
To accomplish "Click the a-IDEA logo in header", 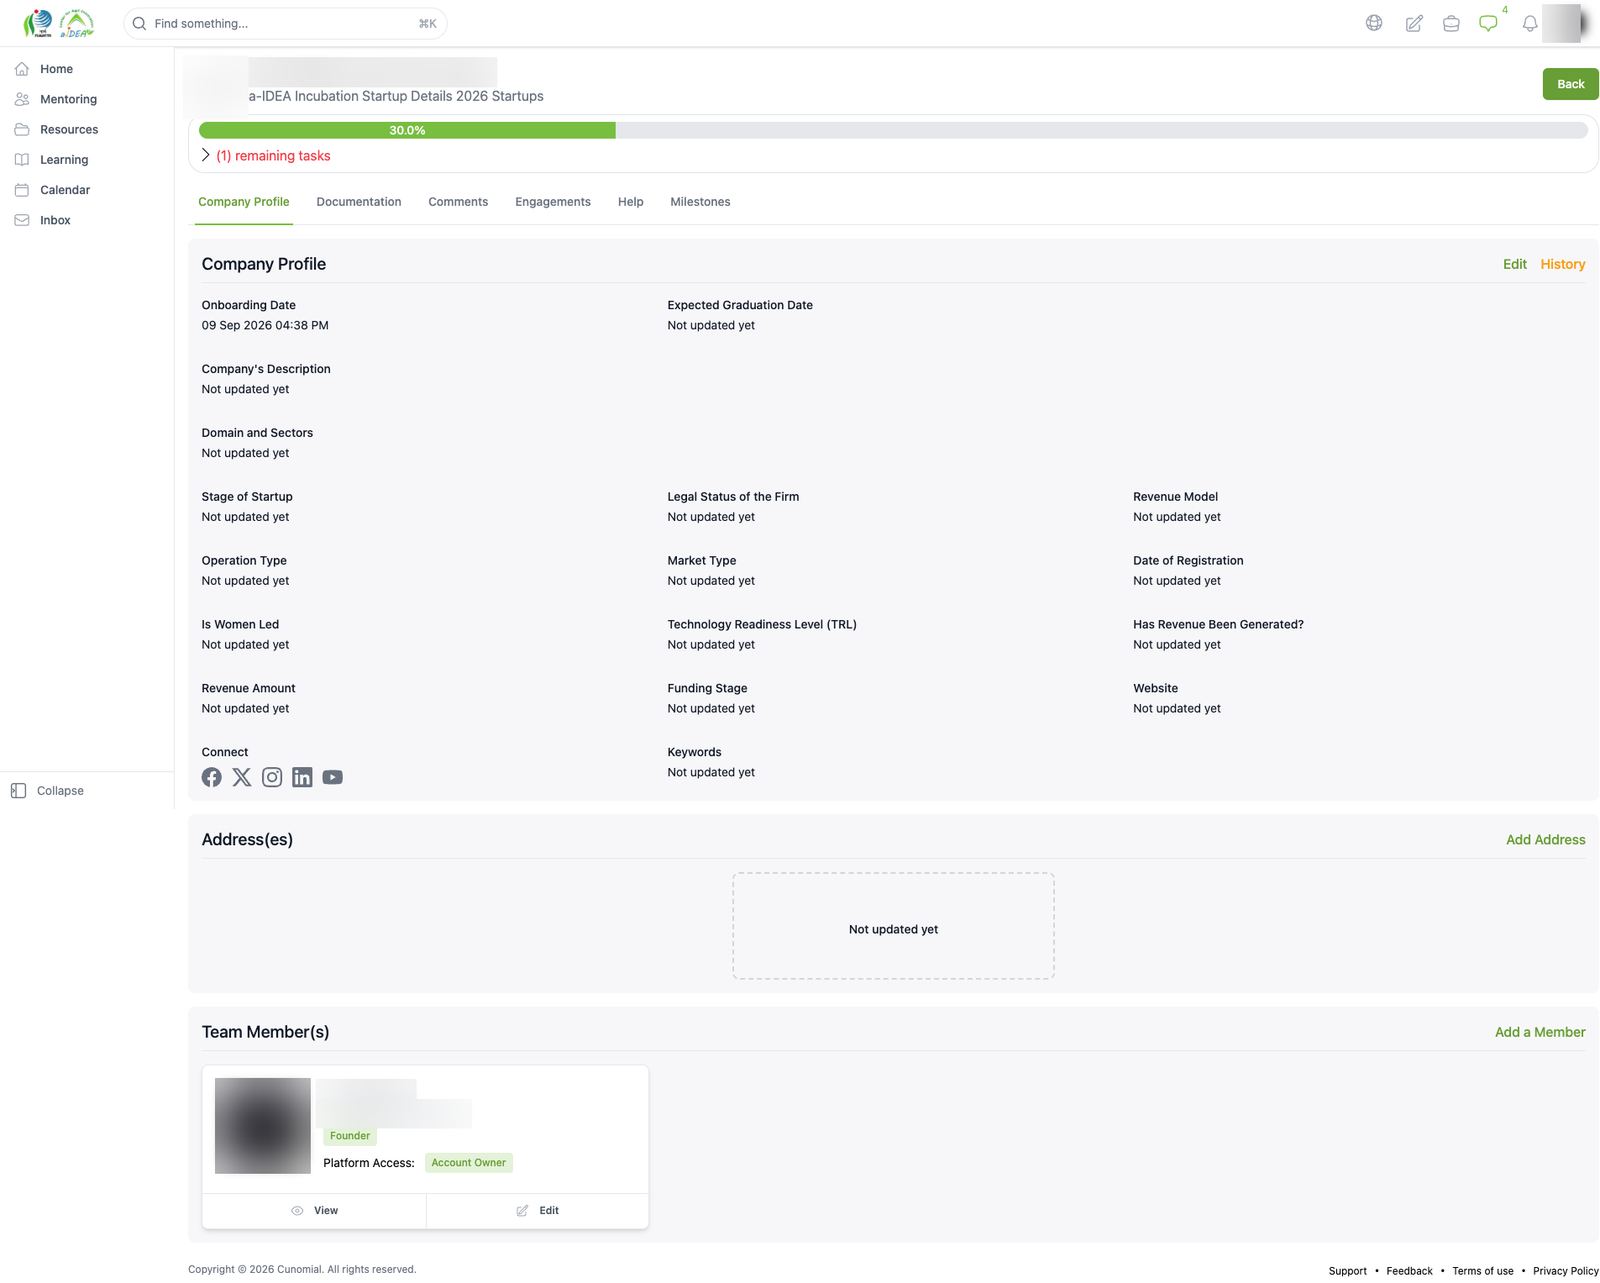I will coord(58,23).
